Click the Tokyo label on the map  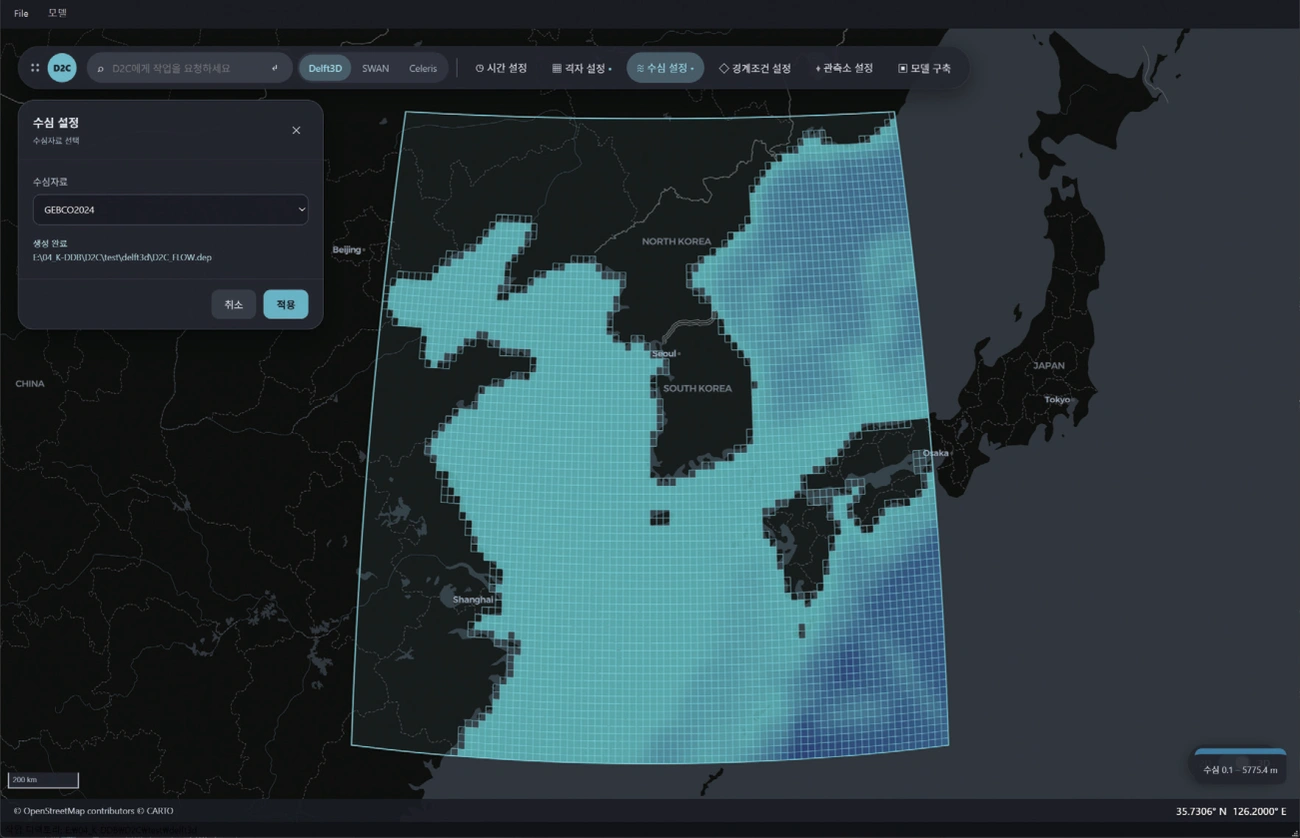[x=1057, y=399]
